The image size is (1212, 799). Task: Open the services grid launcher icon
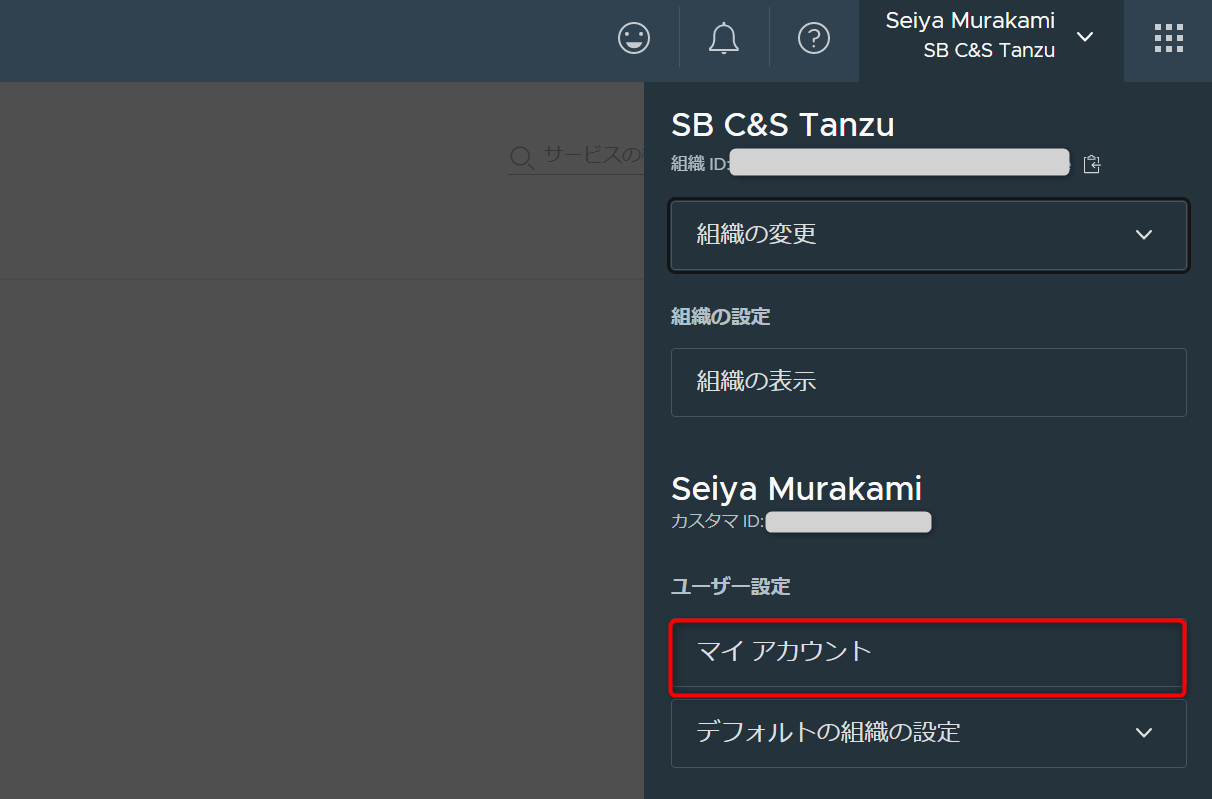click(x=1168, y=39)
